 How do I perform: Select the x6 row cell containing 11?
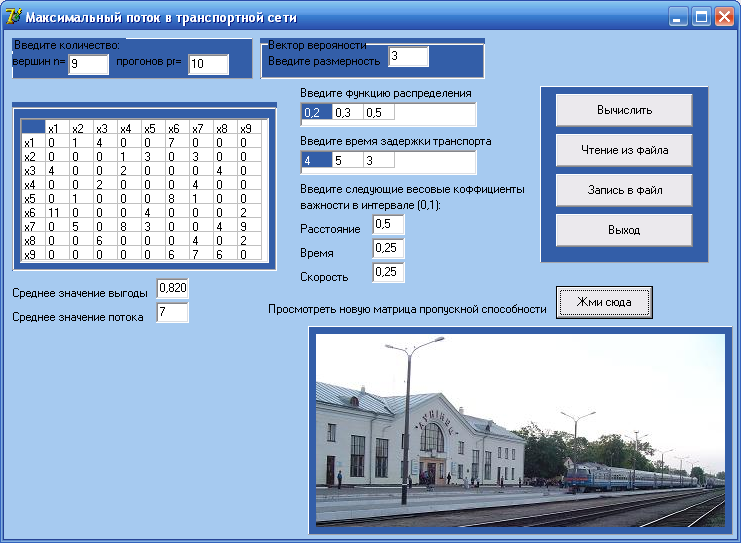(56, 212)
